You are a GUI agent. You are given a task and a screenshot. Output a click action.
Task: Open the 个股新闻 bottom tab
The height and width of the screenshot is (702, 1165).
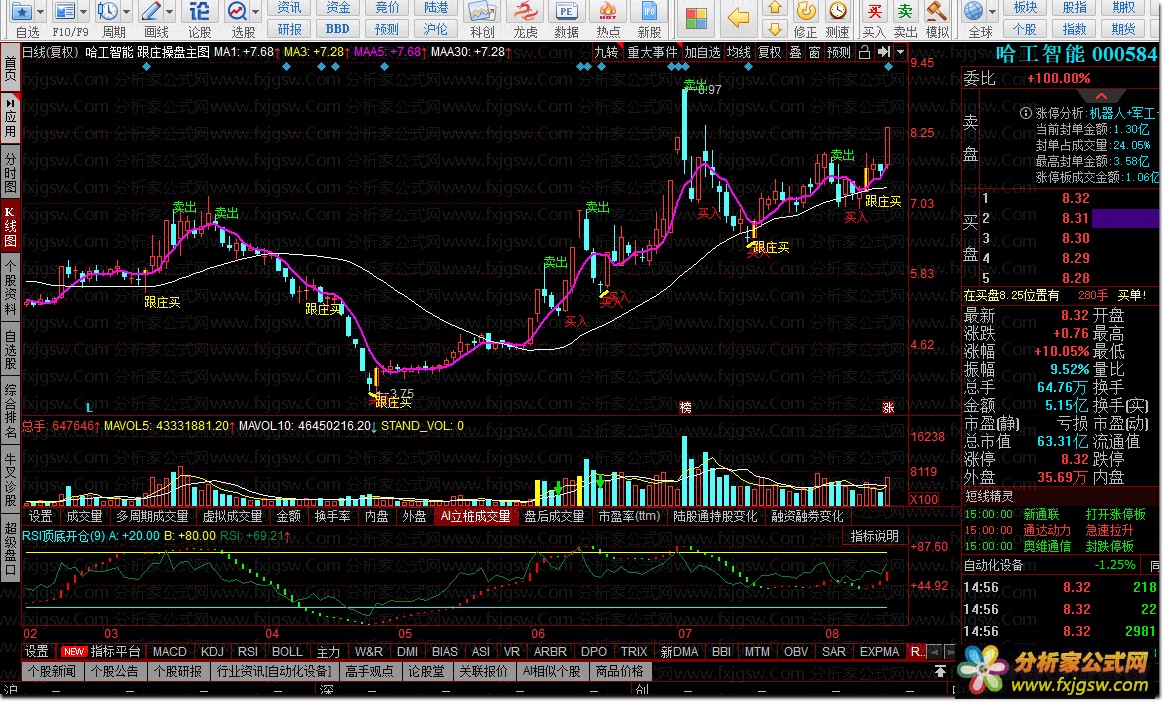coord(52,672)
